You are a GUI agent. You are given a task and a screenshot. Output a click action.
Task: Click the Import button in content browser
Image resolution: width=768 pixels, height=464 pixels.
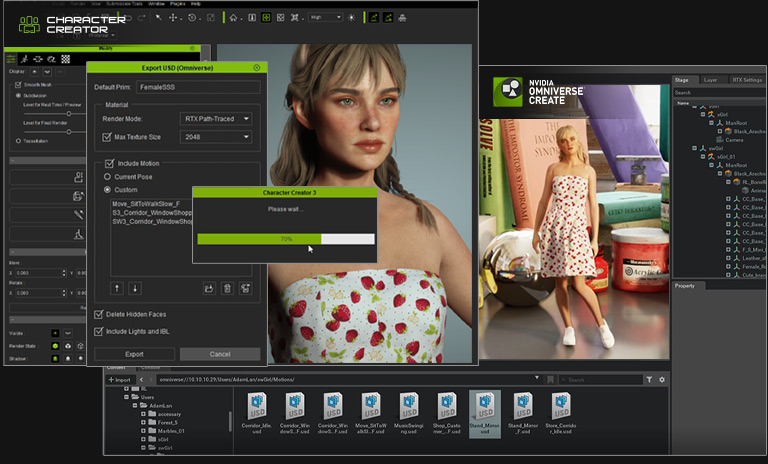121,380
